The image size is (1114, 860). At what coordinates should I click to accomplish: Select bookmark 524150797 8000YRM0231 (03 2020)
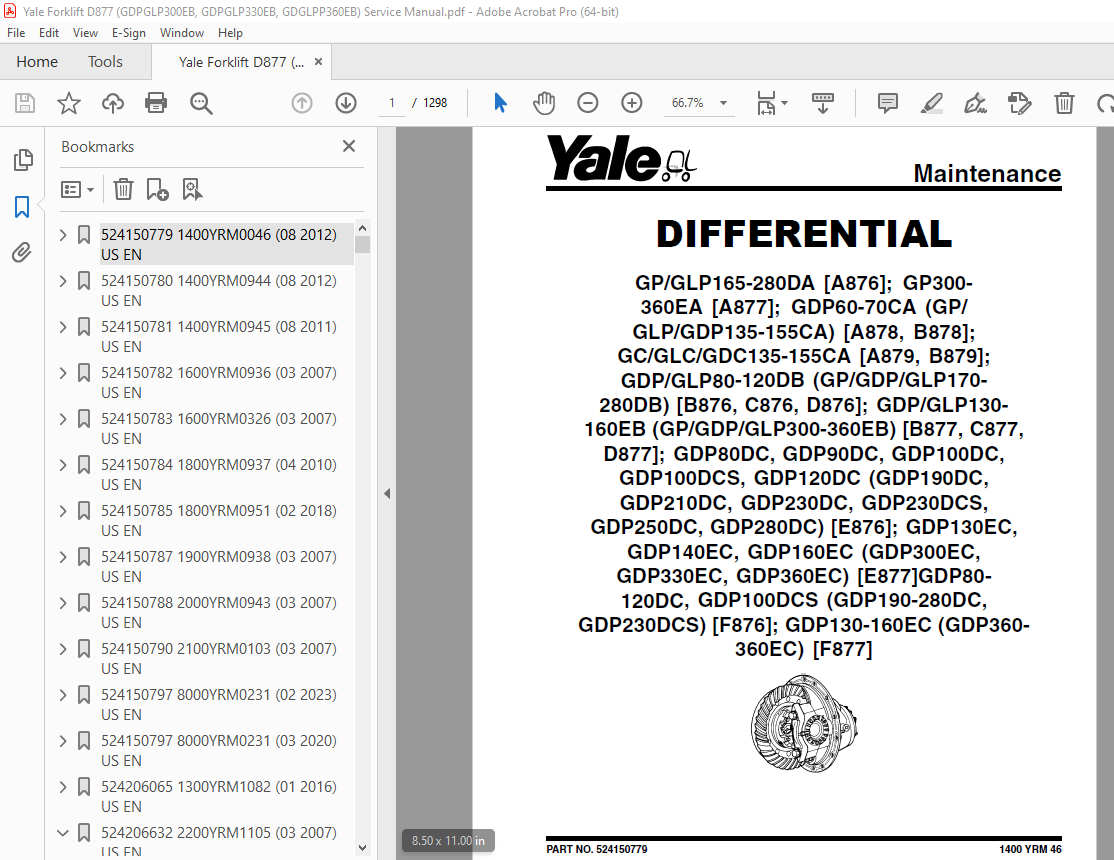point(219,751)
